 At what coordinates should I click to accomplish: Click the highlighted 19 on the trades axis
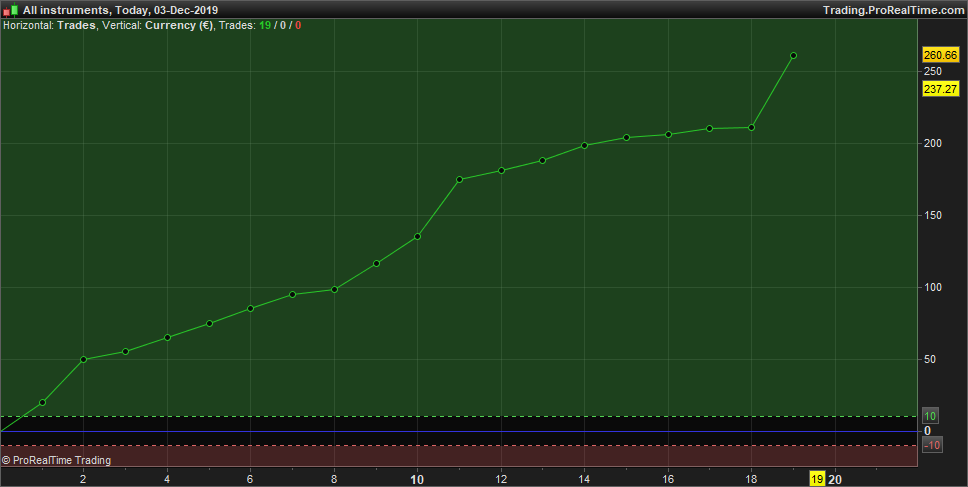[x=817, y=479]
